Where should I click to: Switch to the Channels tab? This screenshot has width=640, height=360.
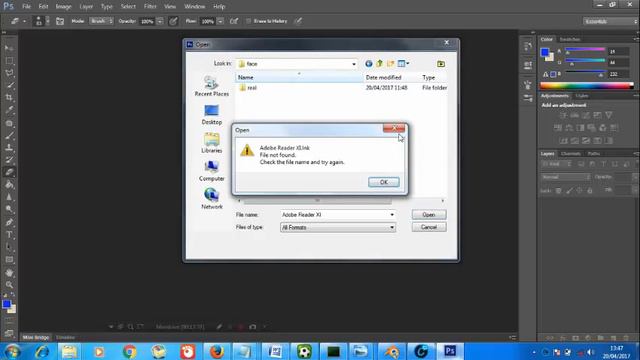[571, 153]
